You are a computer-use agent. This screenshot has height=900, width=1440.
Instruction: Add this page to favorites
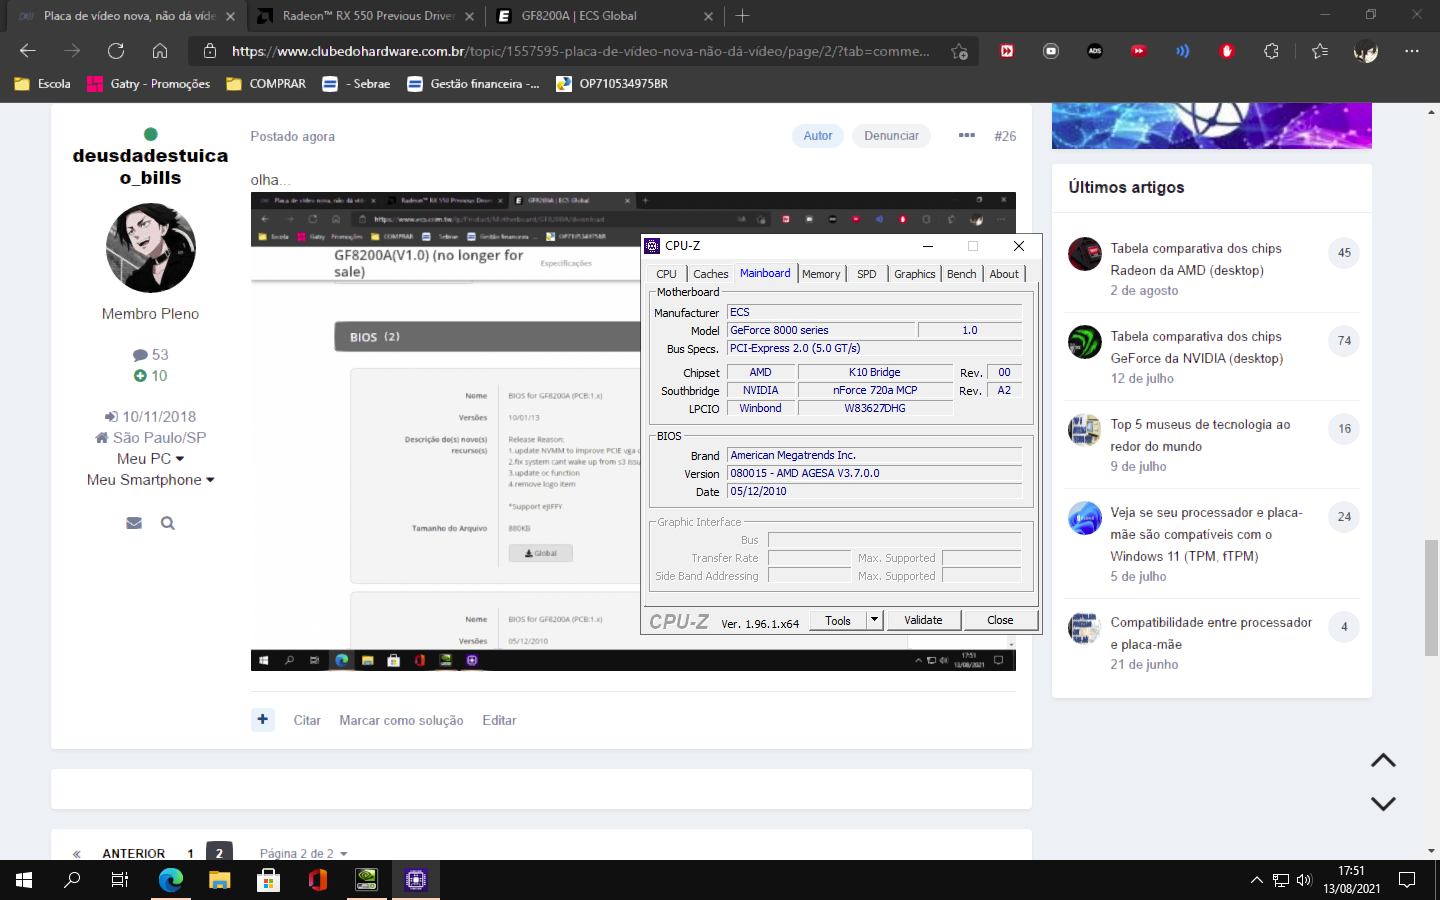[959, 51]
